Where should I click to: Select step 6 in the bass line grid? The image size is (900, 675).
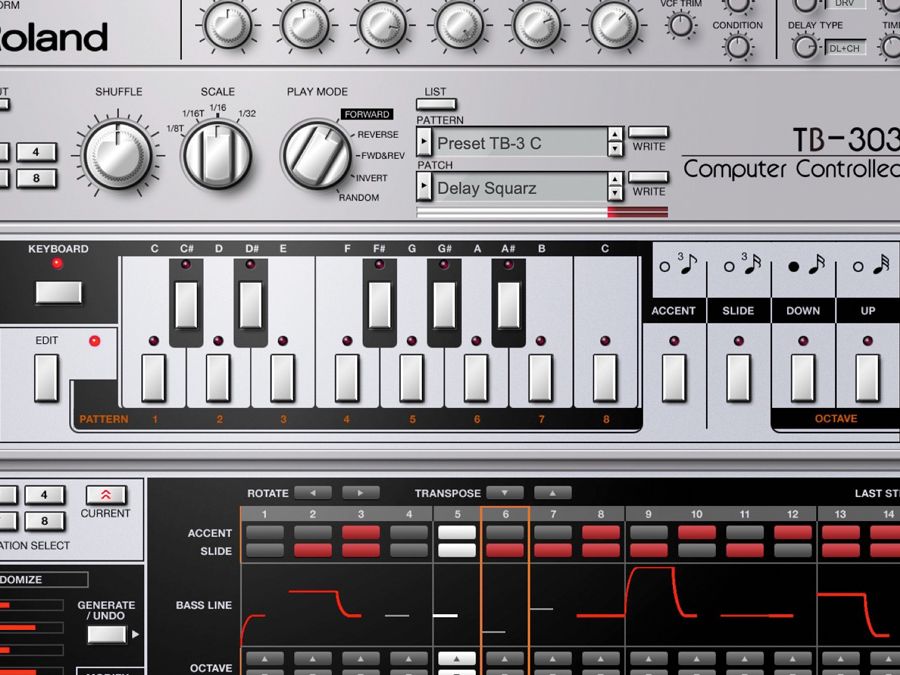505,604
